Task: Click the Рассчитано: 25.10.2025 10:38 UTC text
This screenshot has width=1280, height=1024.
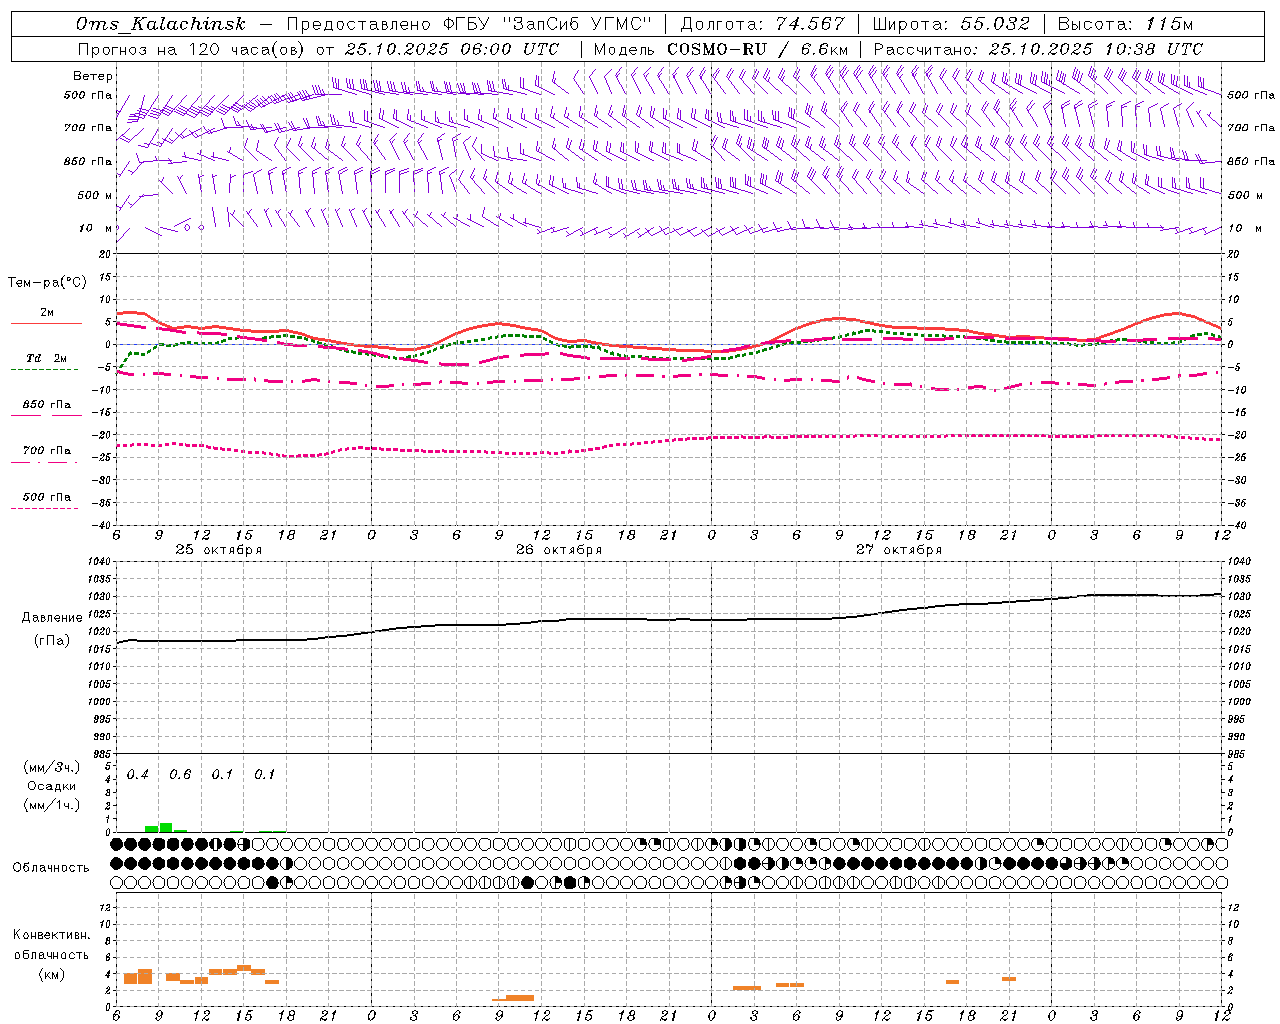Action: (x=1038, y=49)
